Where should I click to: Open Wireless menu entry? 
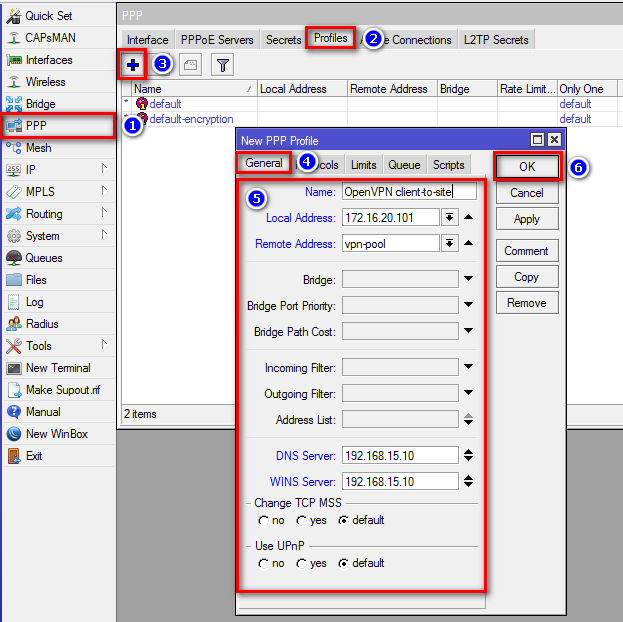[59, 82]
